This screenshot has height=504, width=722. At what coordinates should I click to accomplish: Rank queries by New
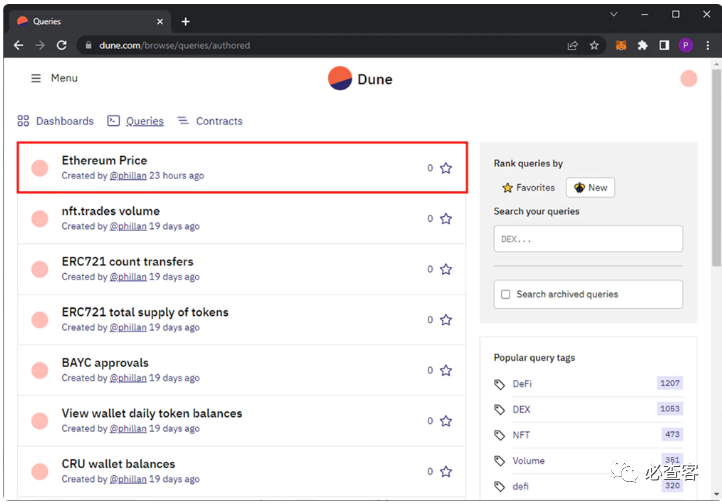click(590, 187)
